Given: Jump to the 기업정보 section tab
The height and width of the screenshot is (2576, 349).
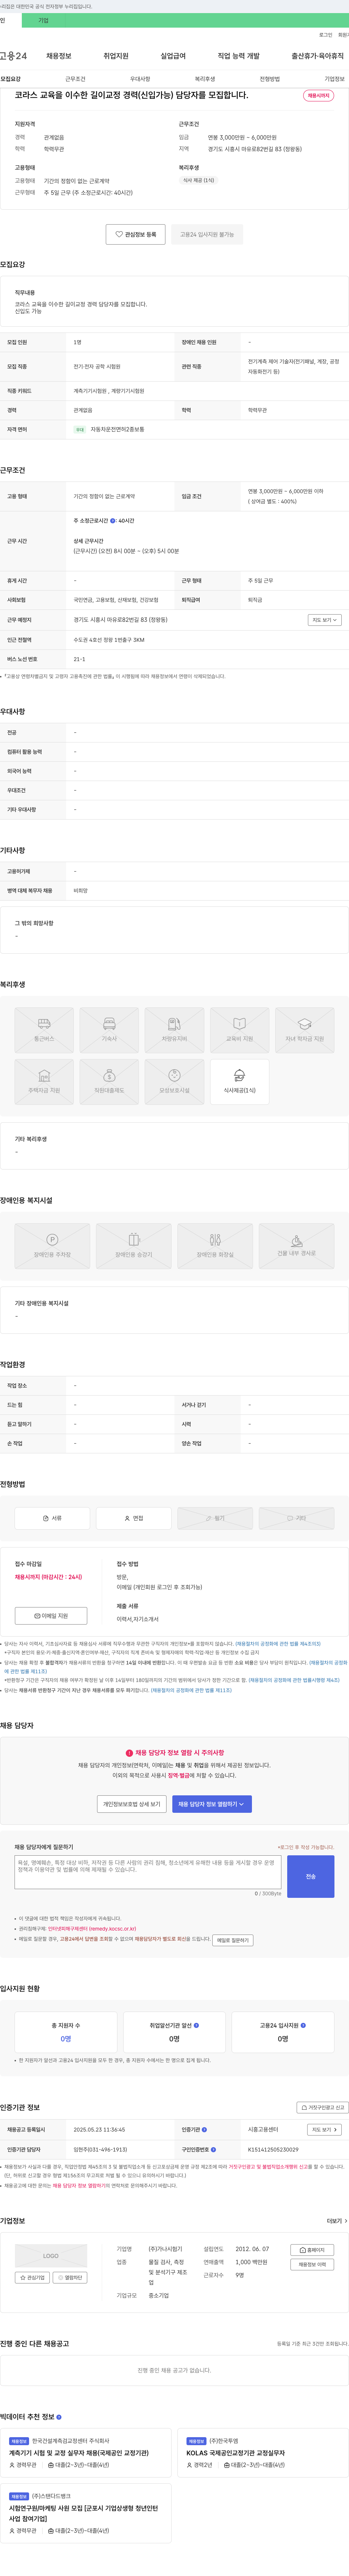Looking at the screenshot, I should [x=334, y=79].
